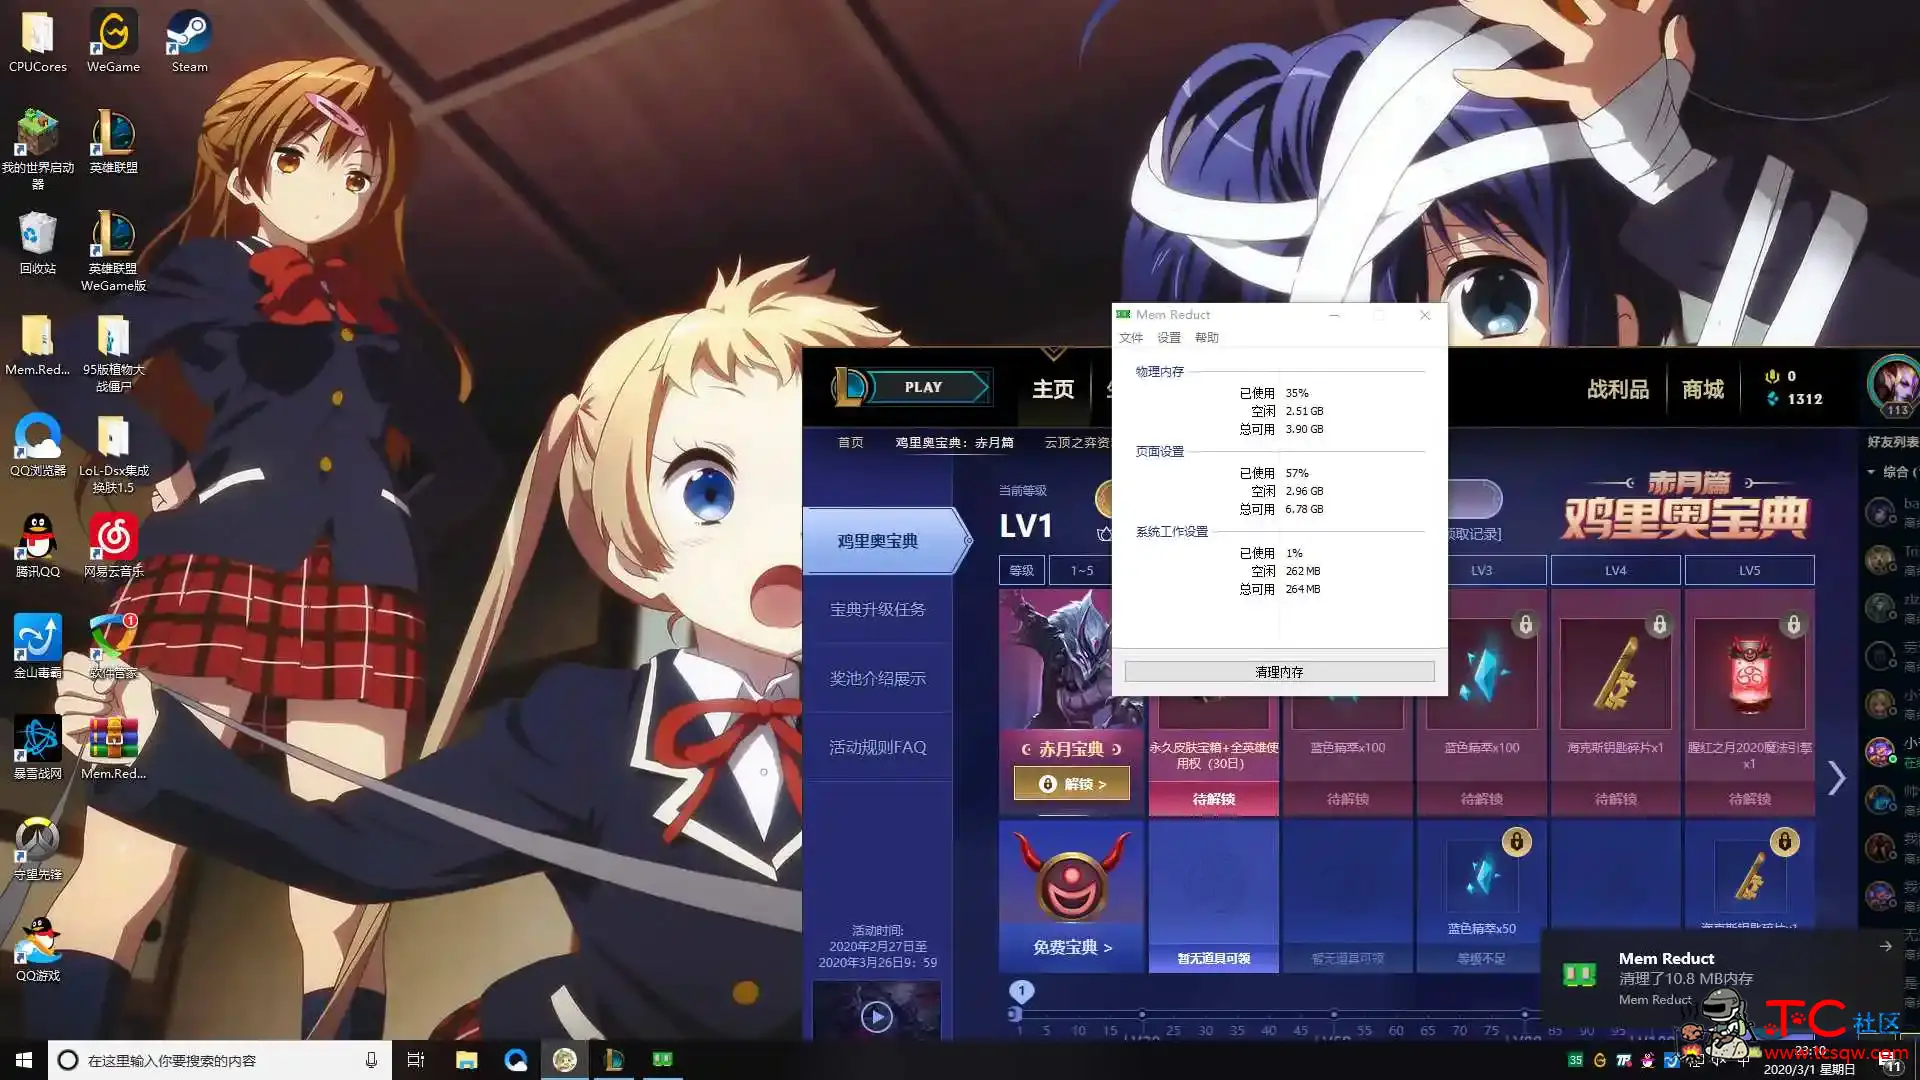Click 免费宝典 unlock toggle
Viewport: 1920px width, 1080px height.
(1071, 945)
